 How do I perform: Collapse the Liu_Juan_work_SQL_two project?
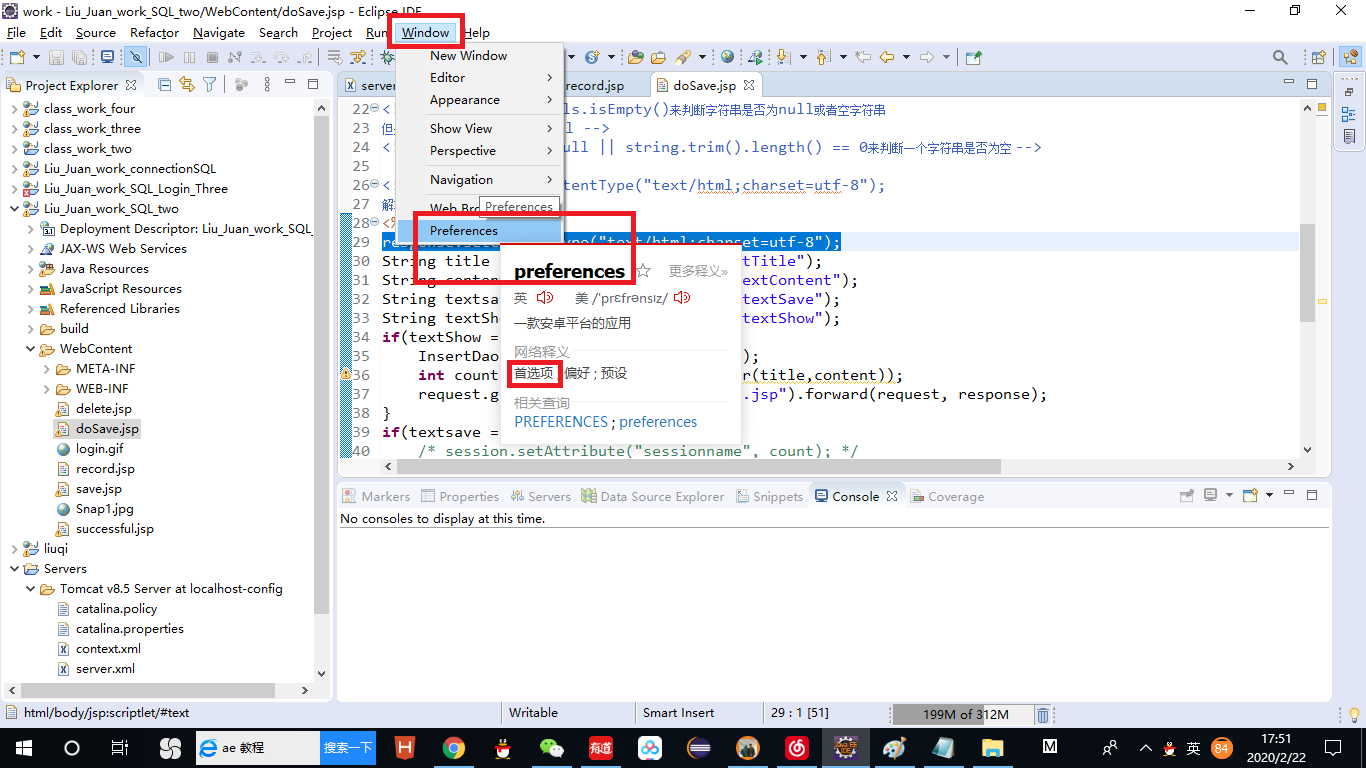pos(14,209)
